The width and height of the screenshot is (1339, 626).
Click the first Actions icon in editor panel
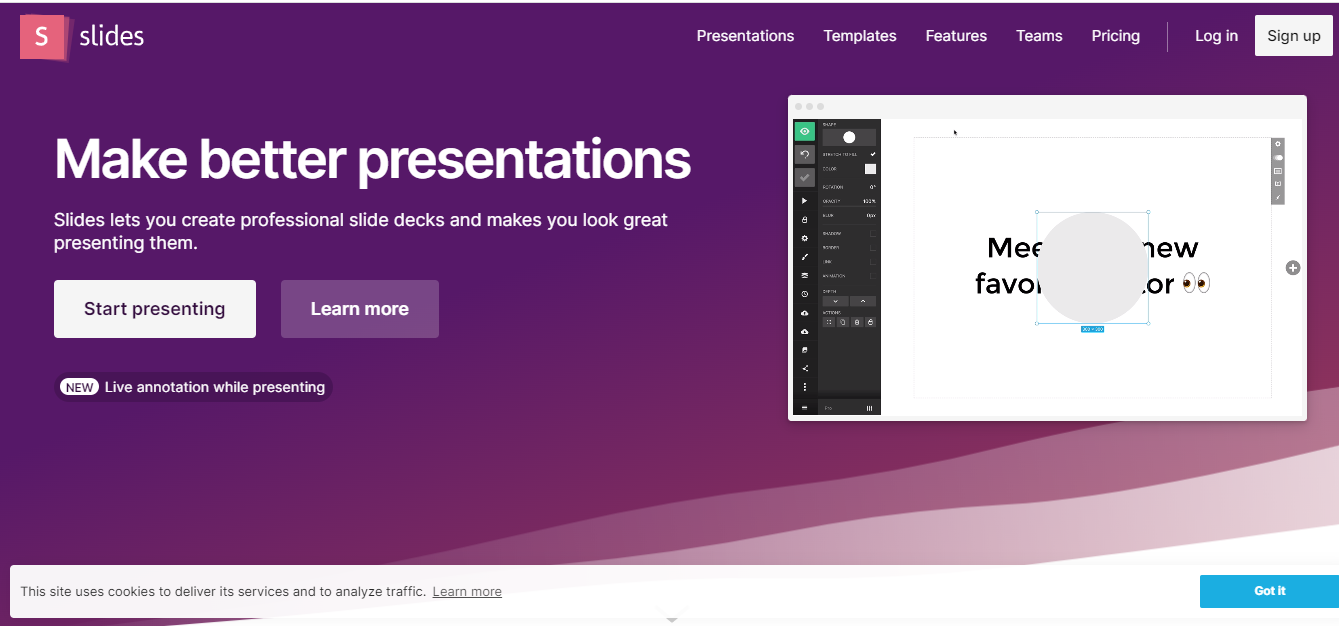pos(829,322)
